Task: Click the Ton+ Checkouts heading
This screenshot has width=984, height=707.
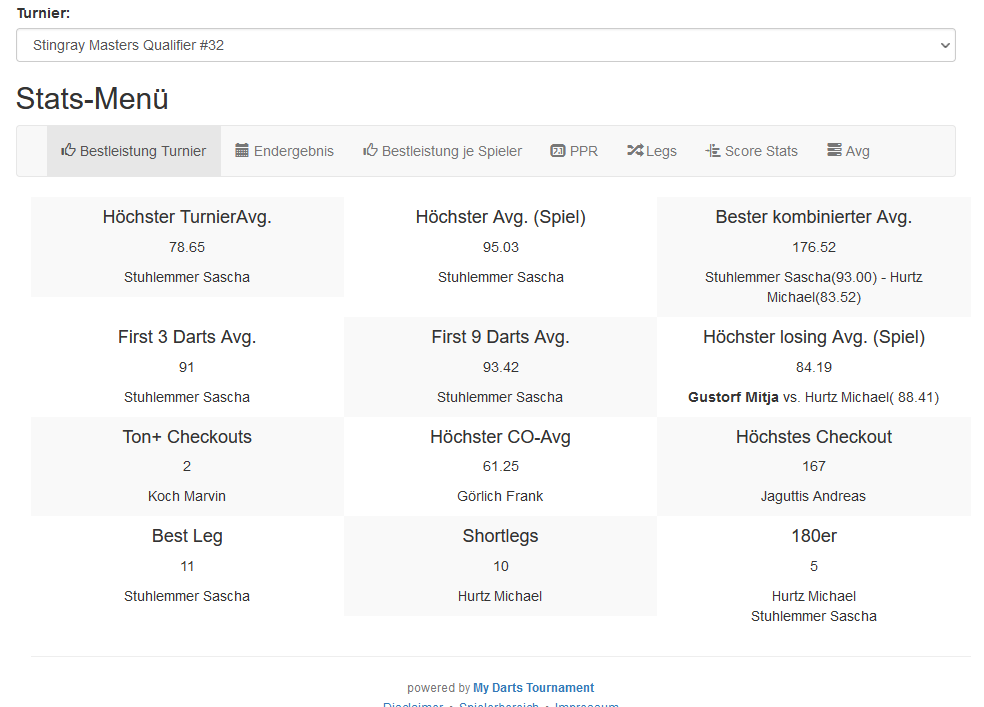Action: tap(187, 437)
